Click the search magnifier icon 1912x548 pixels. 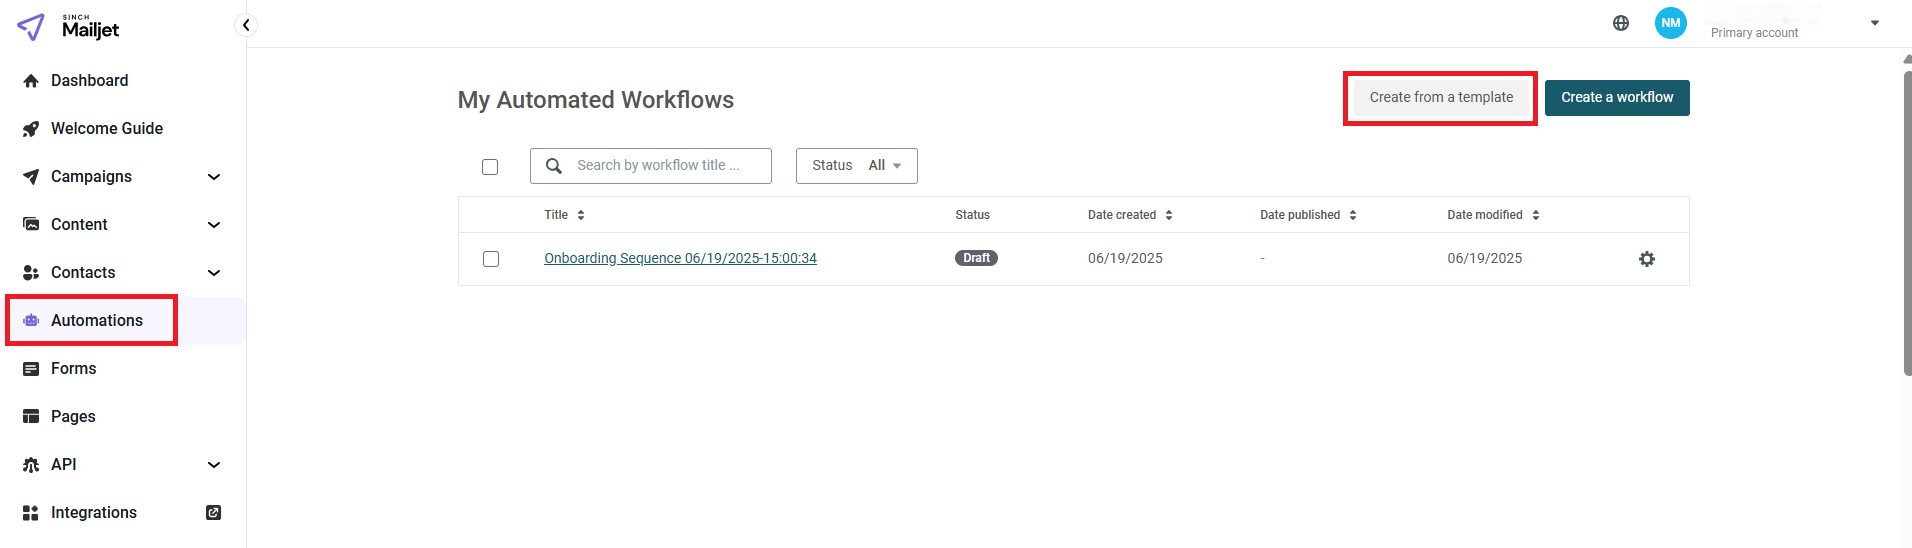[554, 166]
